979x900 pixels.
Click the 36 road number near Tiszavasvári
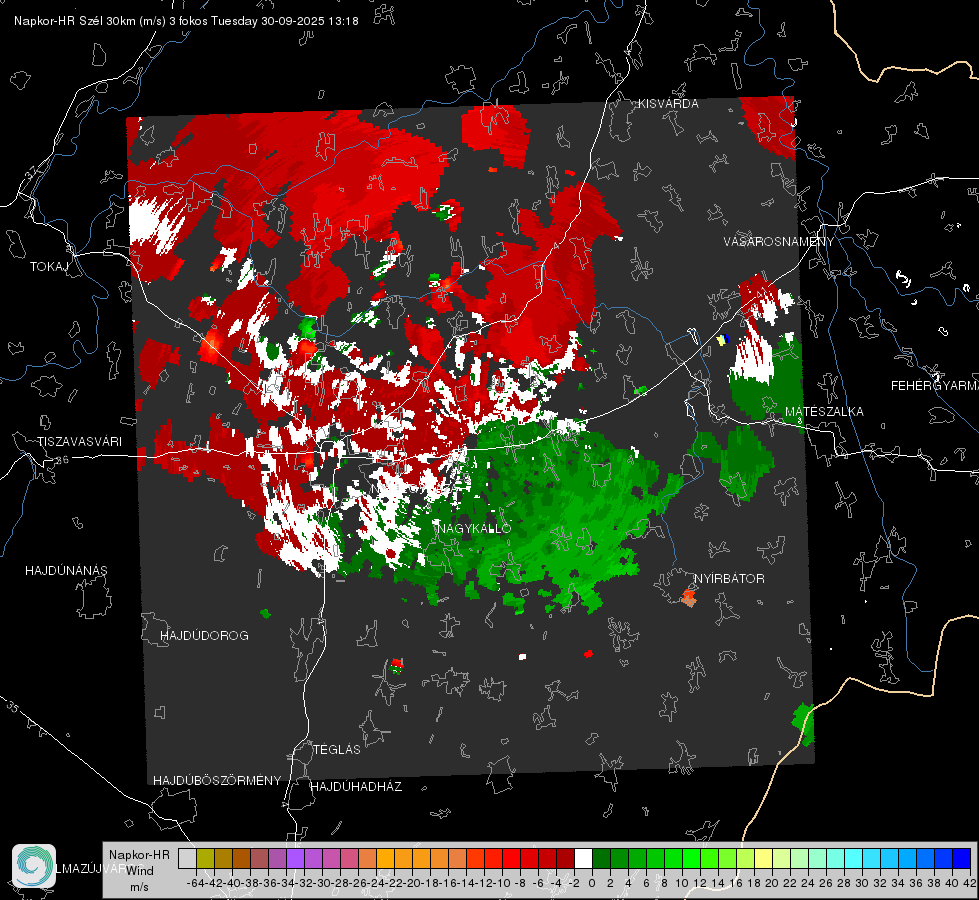[62, 460]
